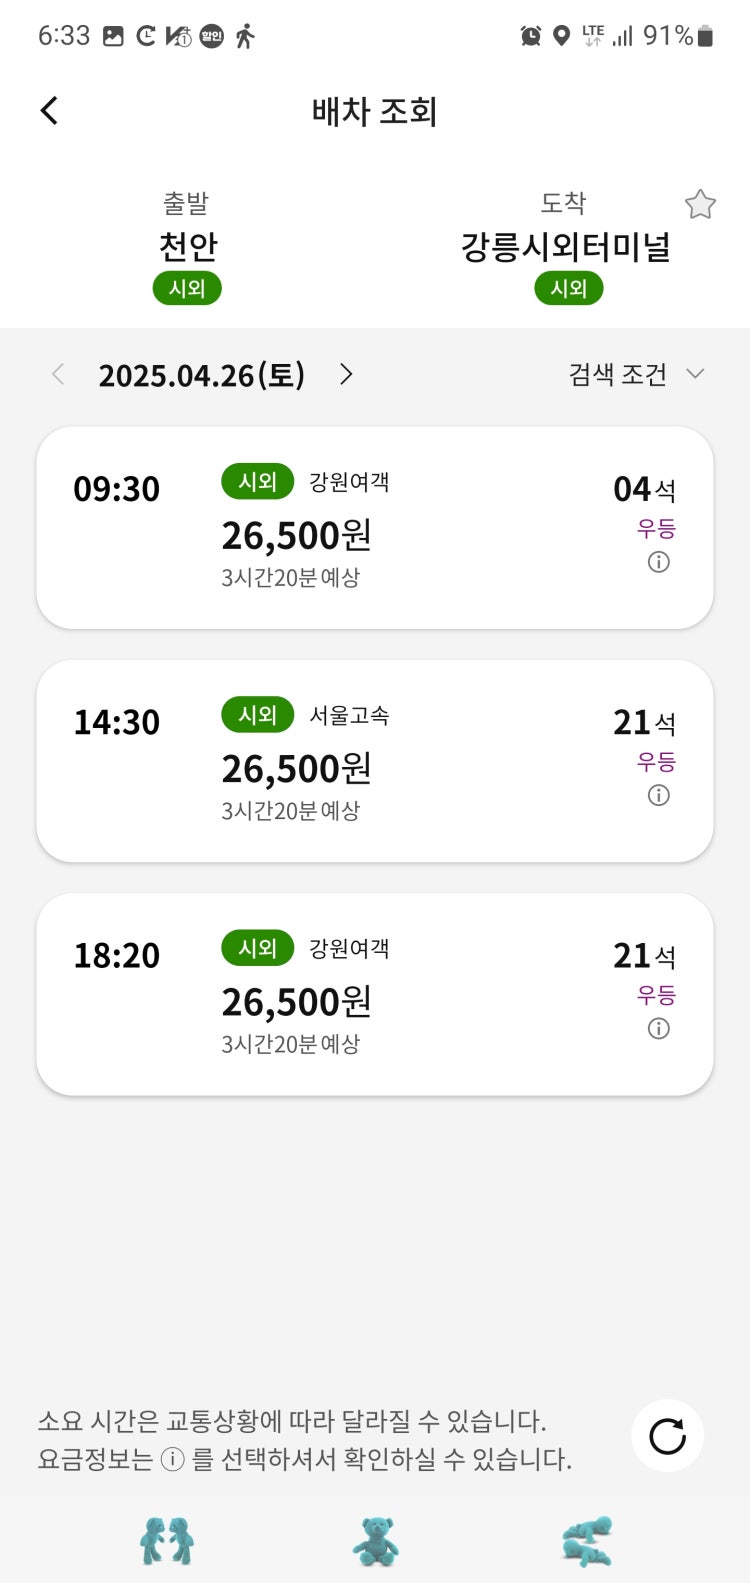Open the 2025.04.26(토) date picker
Viewport: 750px width, 1583px height.
tap(201, 375)
